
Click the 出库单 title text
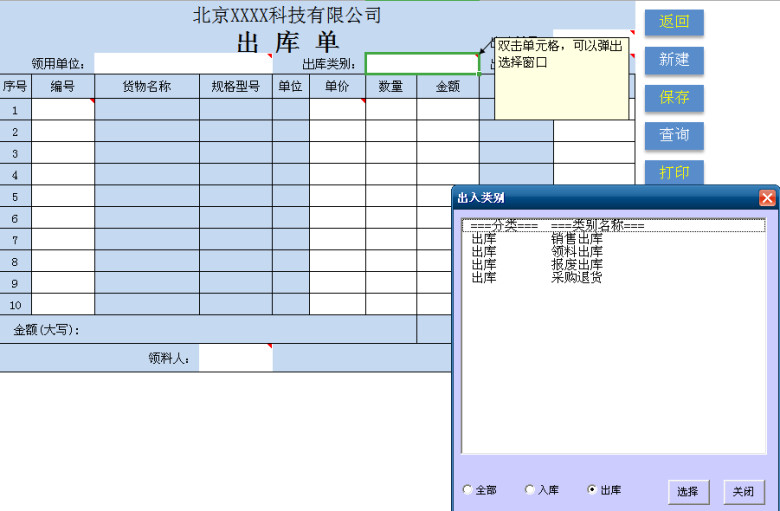(x=288, y=42)
